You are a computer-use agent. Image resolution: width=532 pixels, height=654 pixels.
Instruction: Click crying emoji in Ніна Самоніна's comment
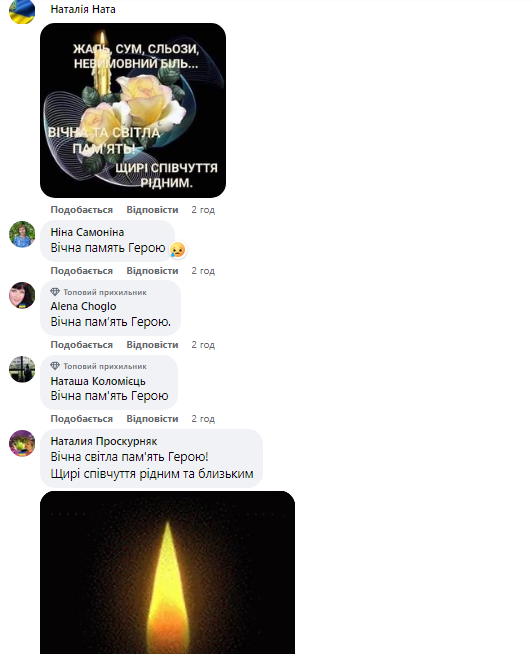pyautogui.click(x=177, y=249)
